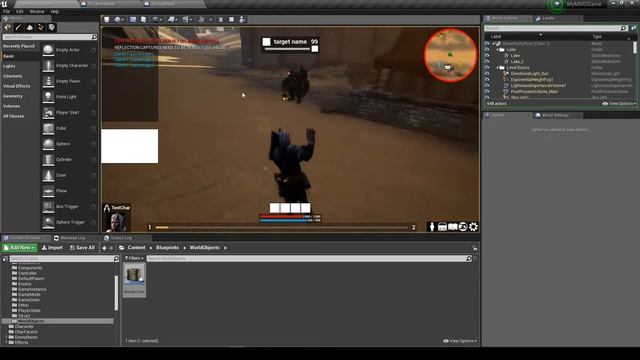Toggle visibility of PostProcessVolume_Main

tap(487, 91)
